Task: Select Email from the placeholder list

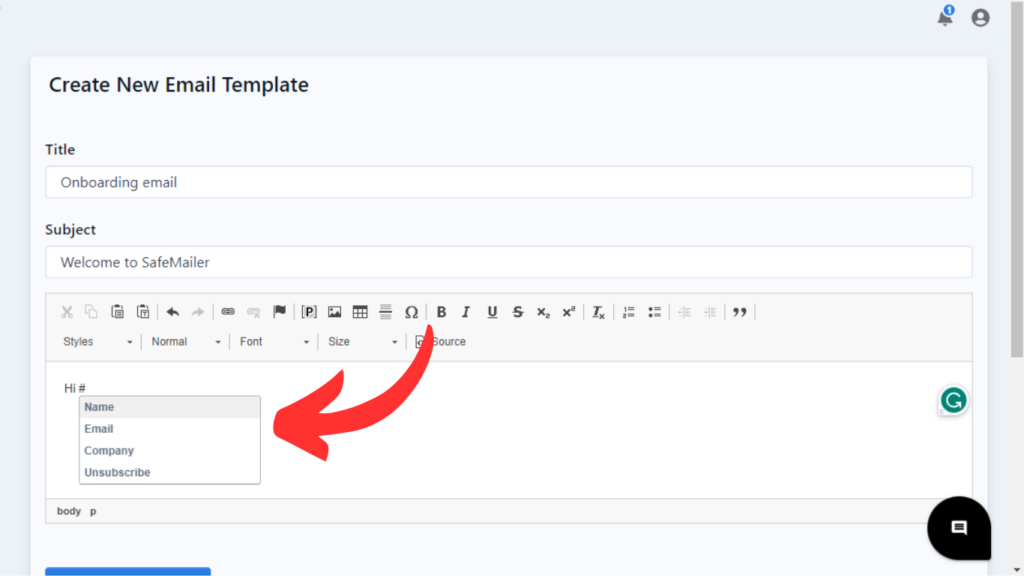Action: (170, 429)
